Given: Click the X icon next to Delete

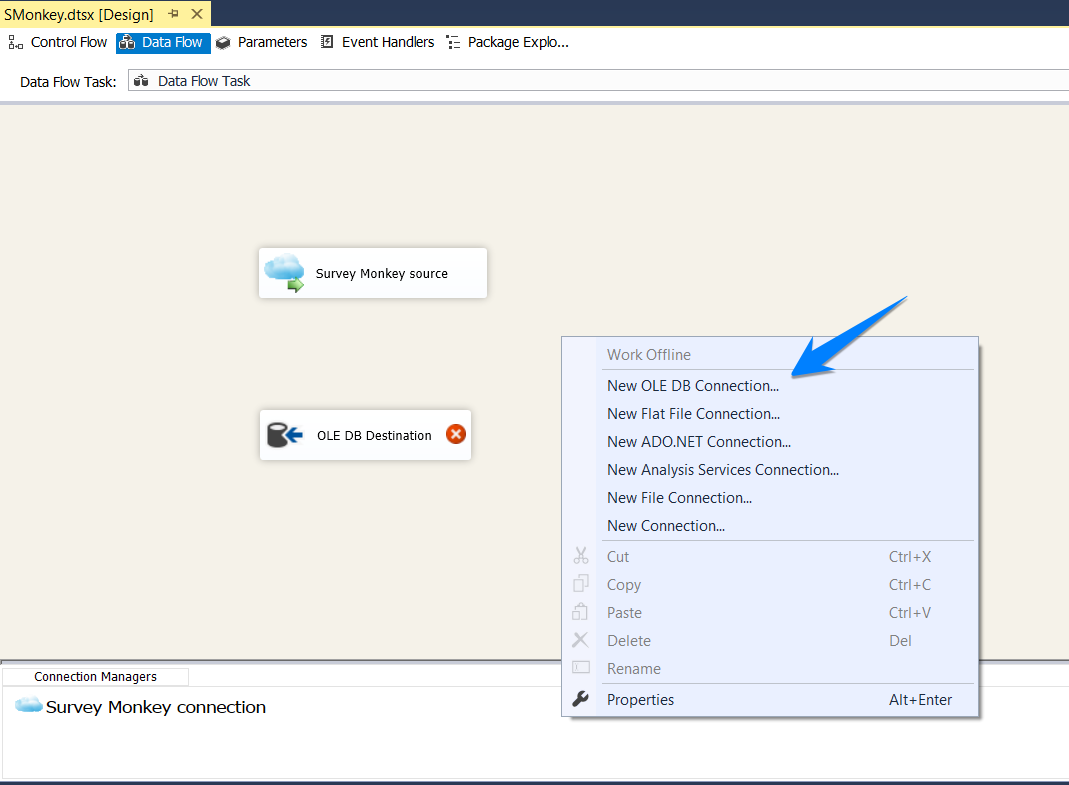Looking at the screenshot, I should coord(580,640).
